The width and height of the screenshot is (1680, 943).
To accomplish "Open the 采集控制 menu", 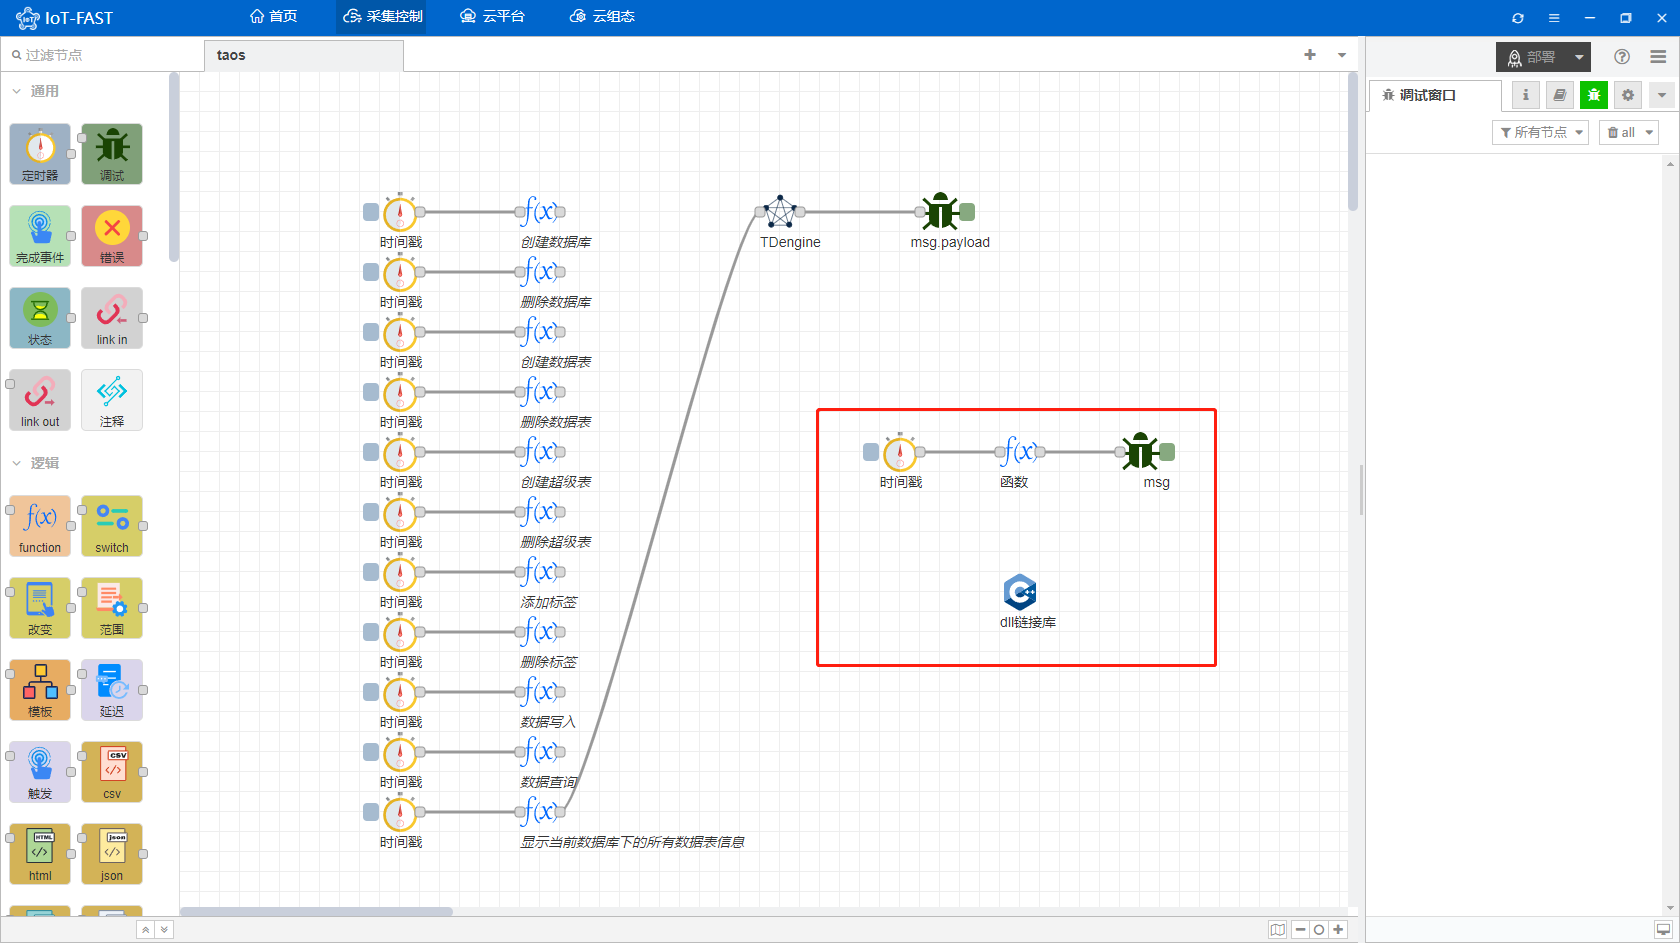I will click(x=383, y=17).
